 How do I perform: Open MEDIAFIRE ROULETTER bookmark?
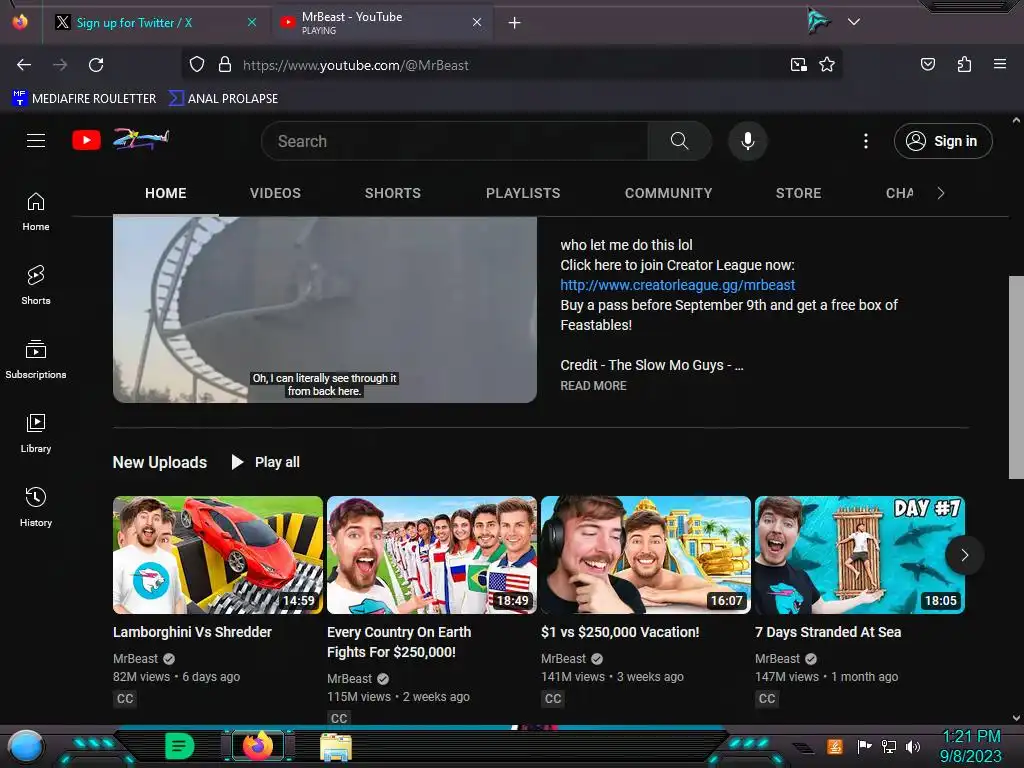[84, 99]
